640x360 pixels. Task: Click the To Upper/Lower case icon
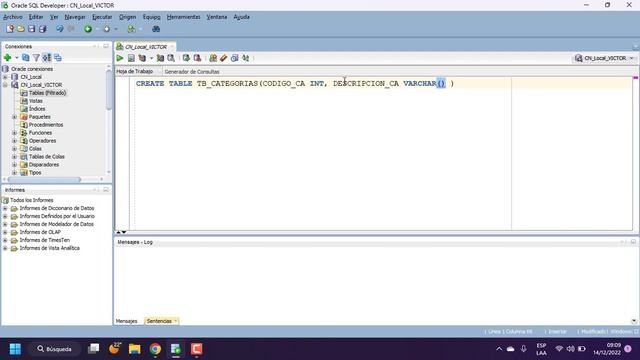pyautogui.click(x=245, y=58)
